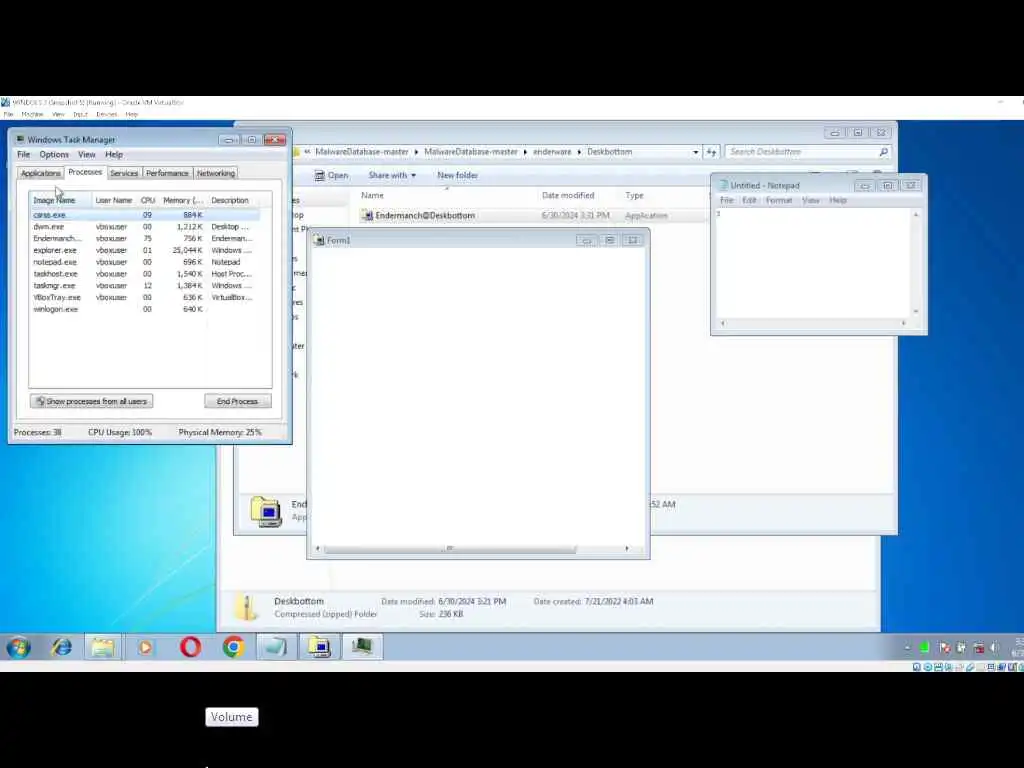Screen dimensions: 1024x768
Task: Click the Endermanch@Deskbottom file icon
Action: coord(368,216)
